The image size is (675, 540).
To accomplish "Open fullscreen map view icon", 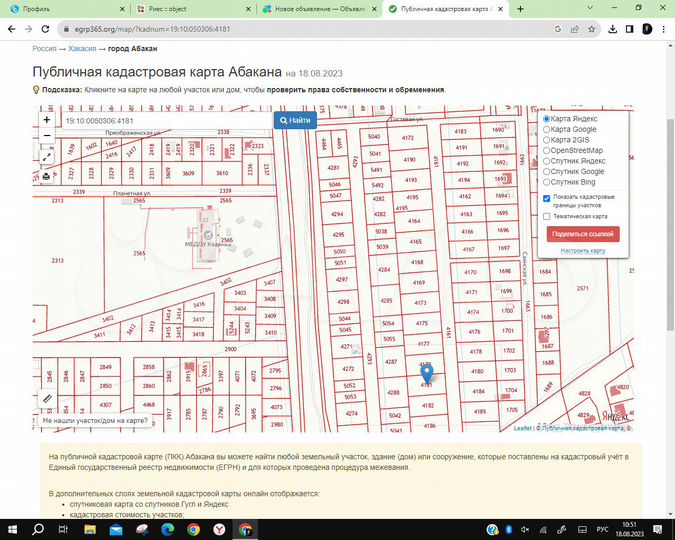I will [x=47, y=157].
